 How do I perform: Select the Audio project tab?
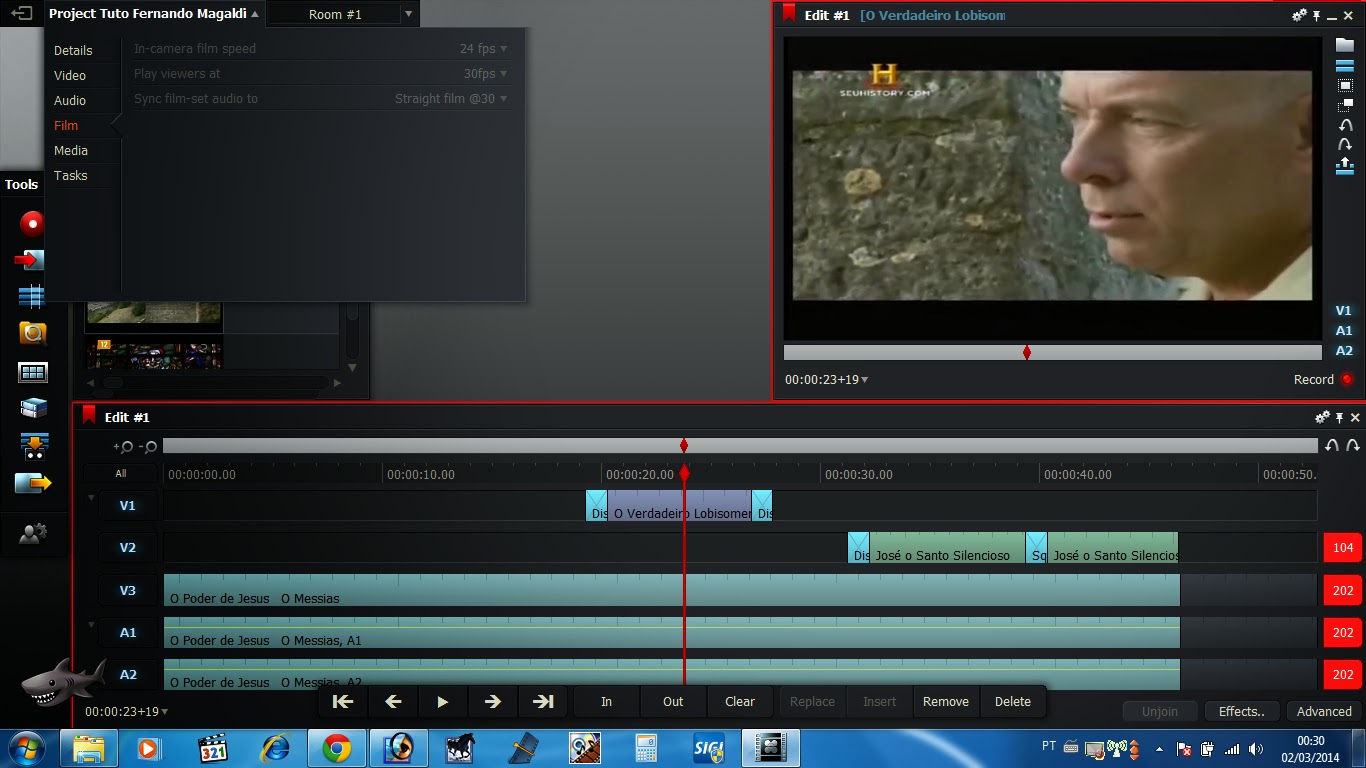tap(70, 100)
